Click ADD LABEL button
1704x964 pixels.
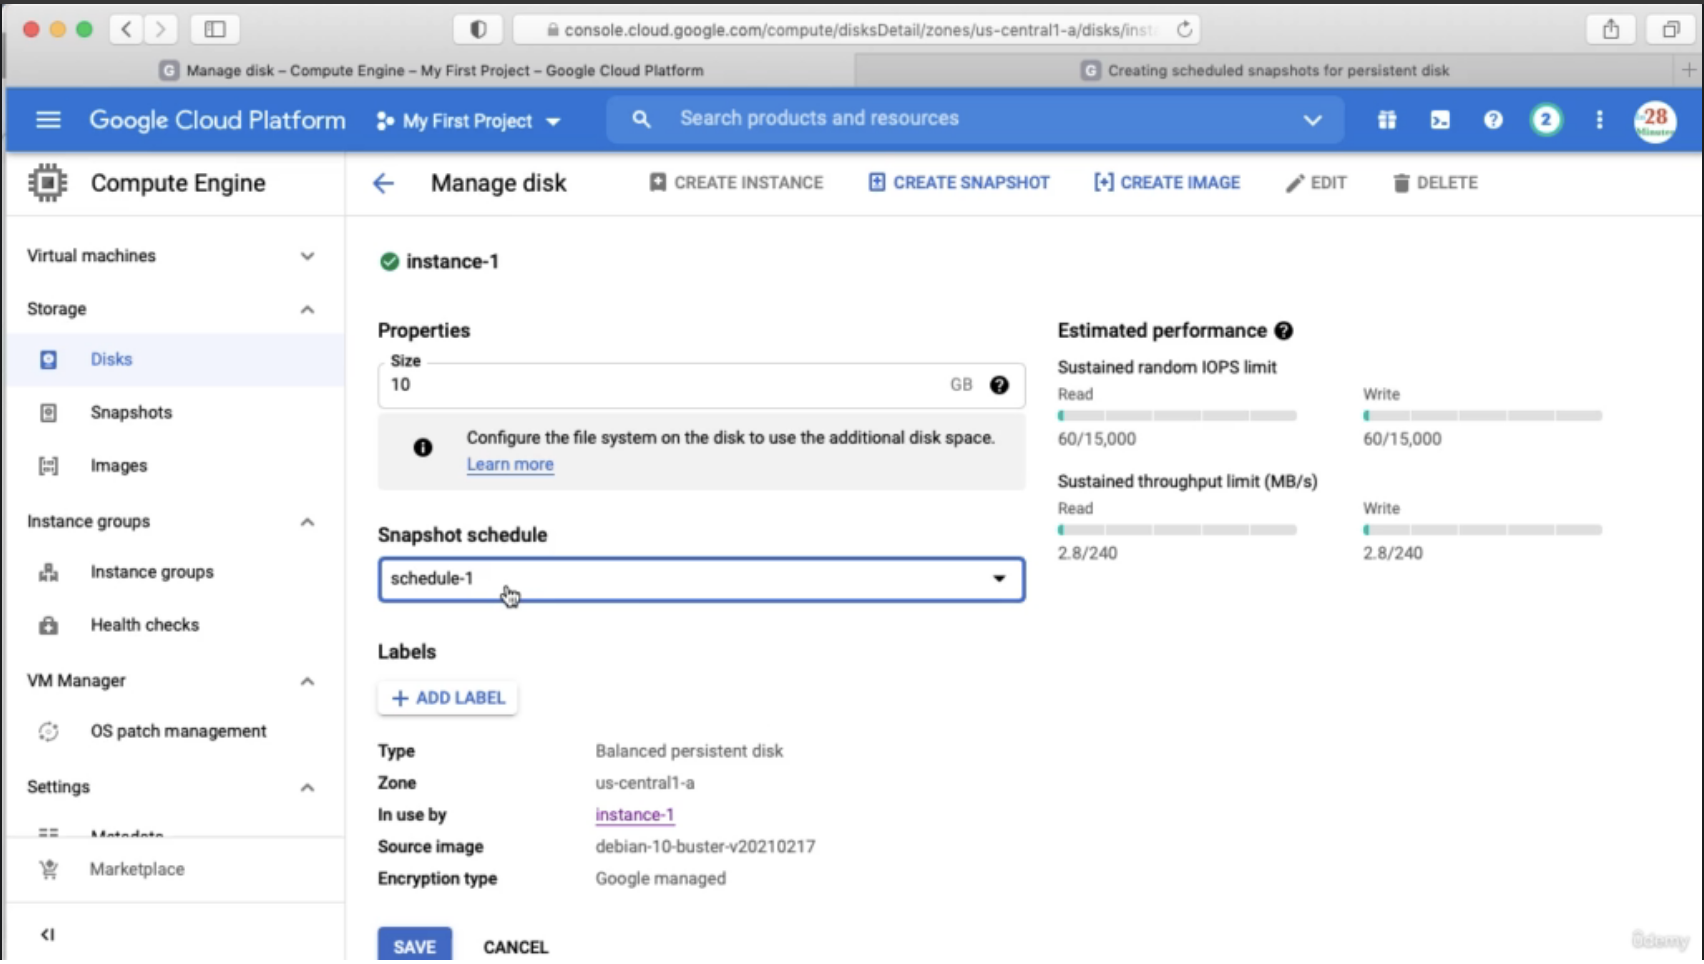click(x=448, y=698)
